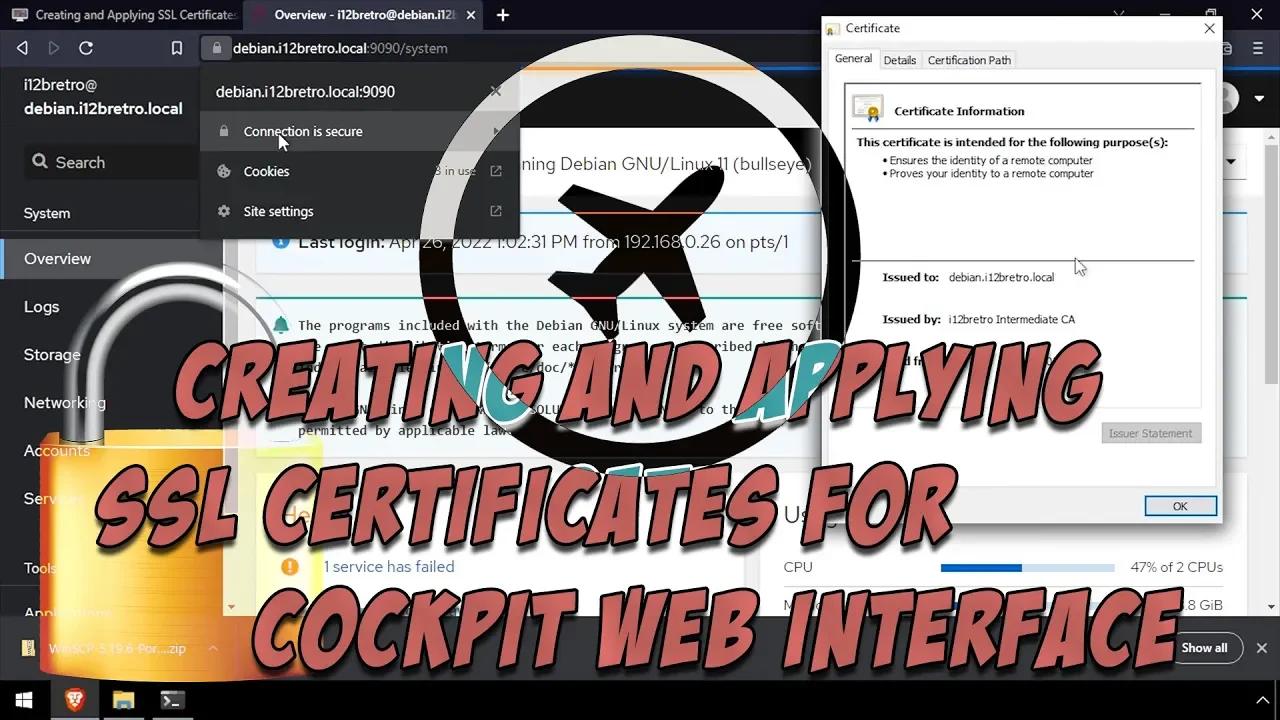Open the terminal icon in the taskbar
This screenshot has width=1280, height=720.
[172, 700]
